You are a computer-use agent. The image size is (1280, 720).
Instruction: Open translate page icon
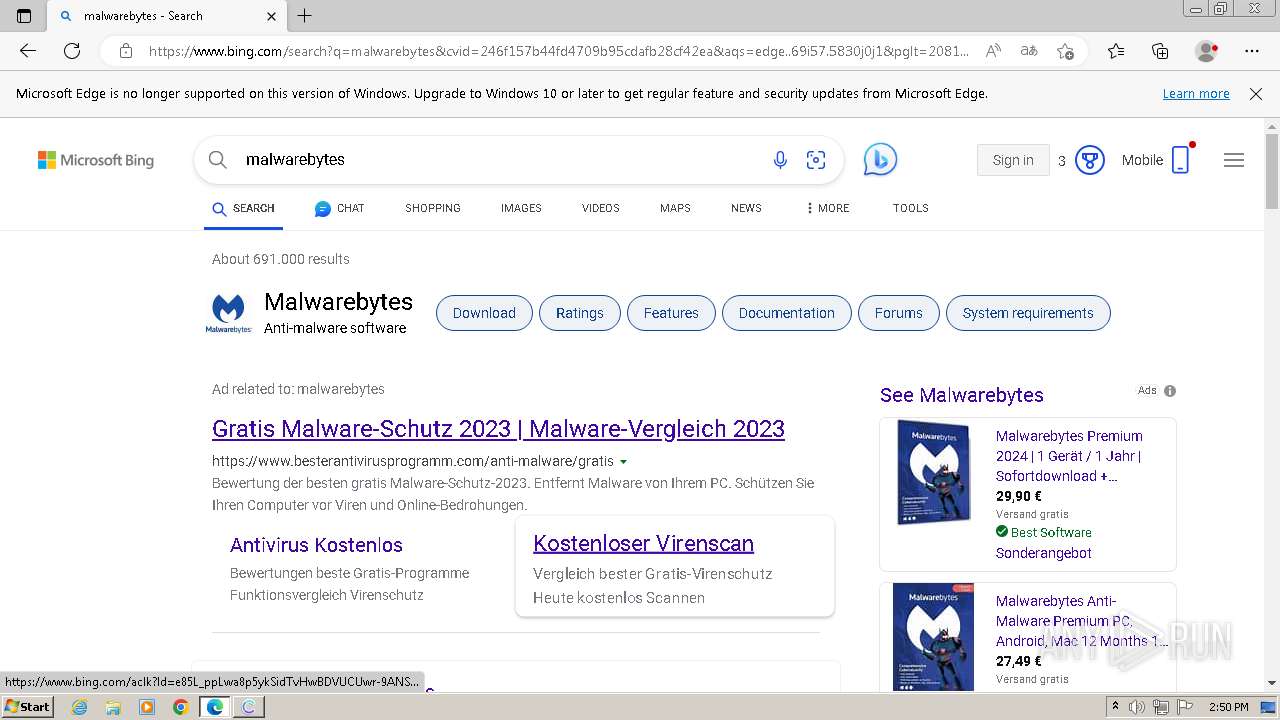click(x=1028, y=51)
